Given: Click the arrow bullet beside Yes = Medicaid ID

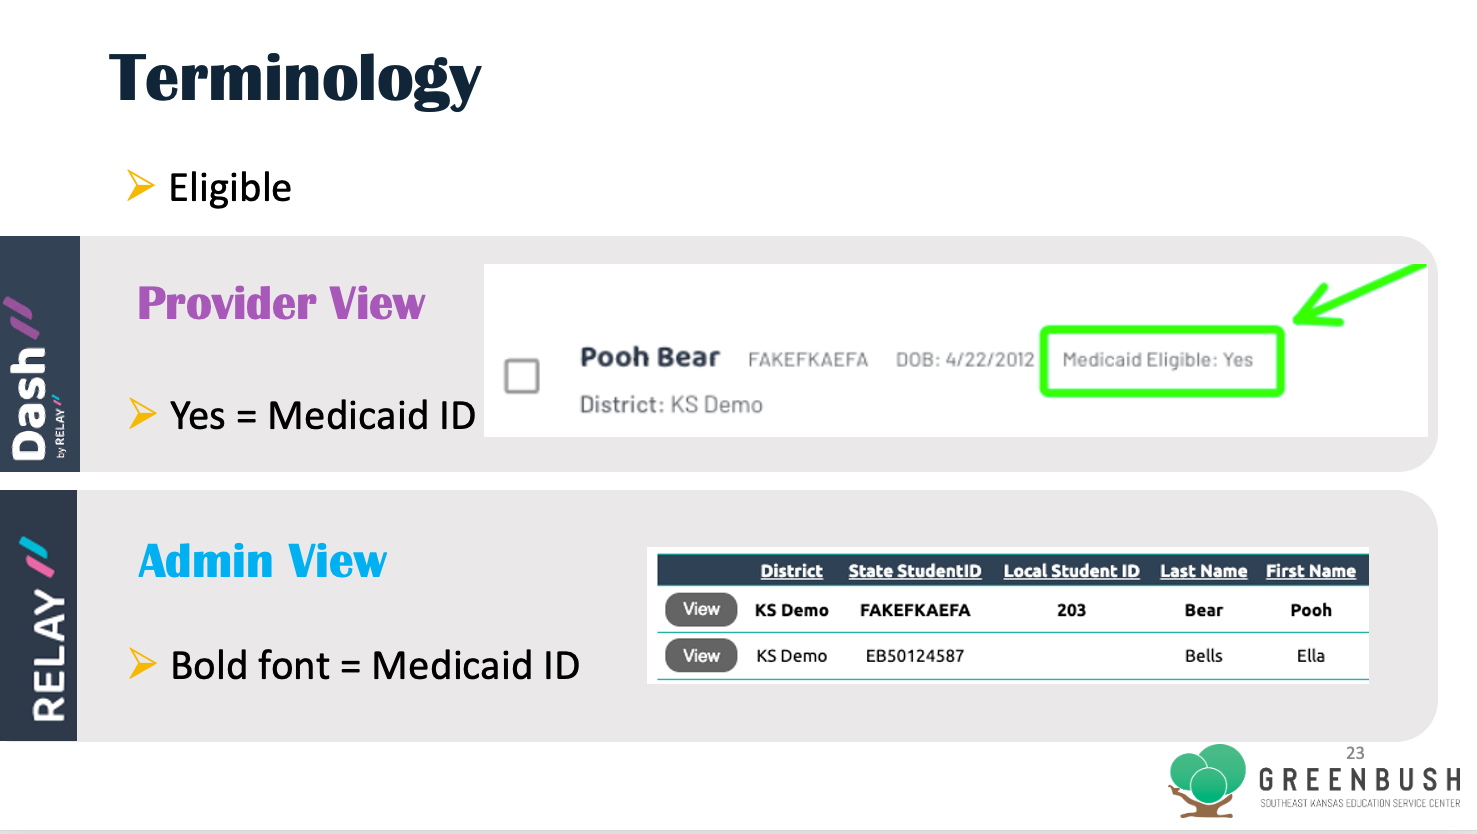Looking at the screenshot, I should pyautogui.click(x=143, y=414).
